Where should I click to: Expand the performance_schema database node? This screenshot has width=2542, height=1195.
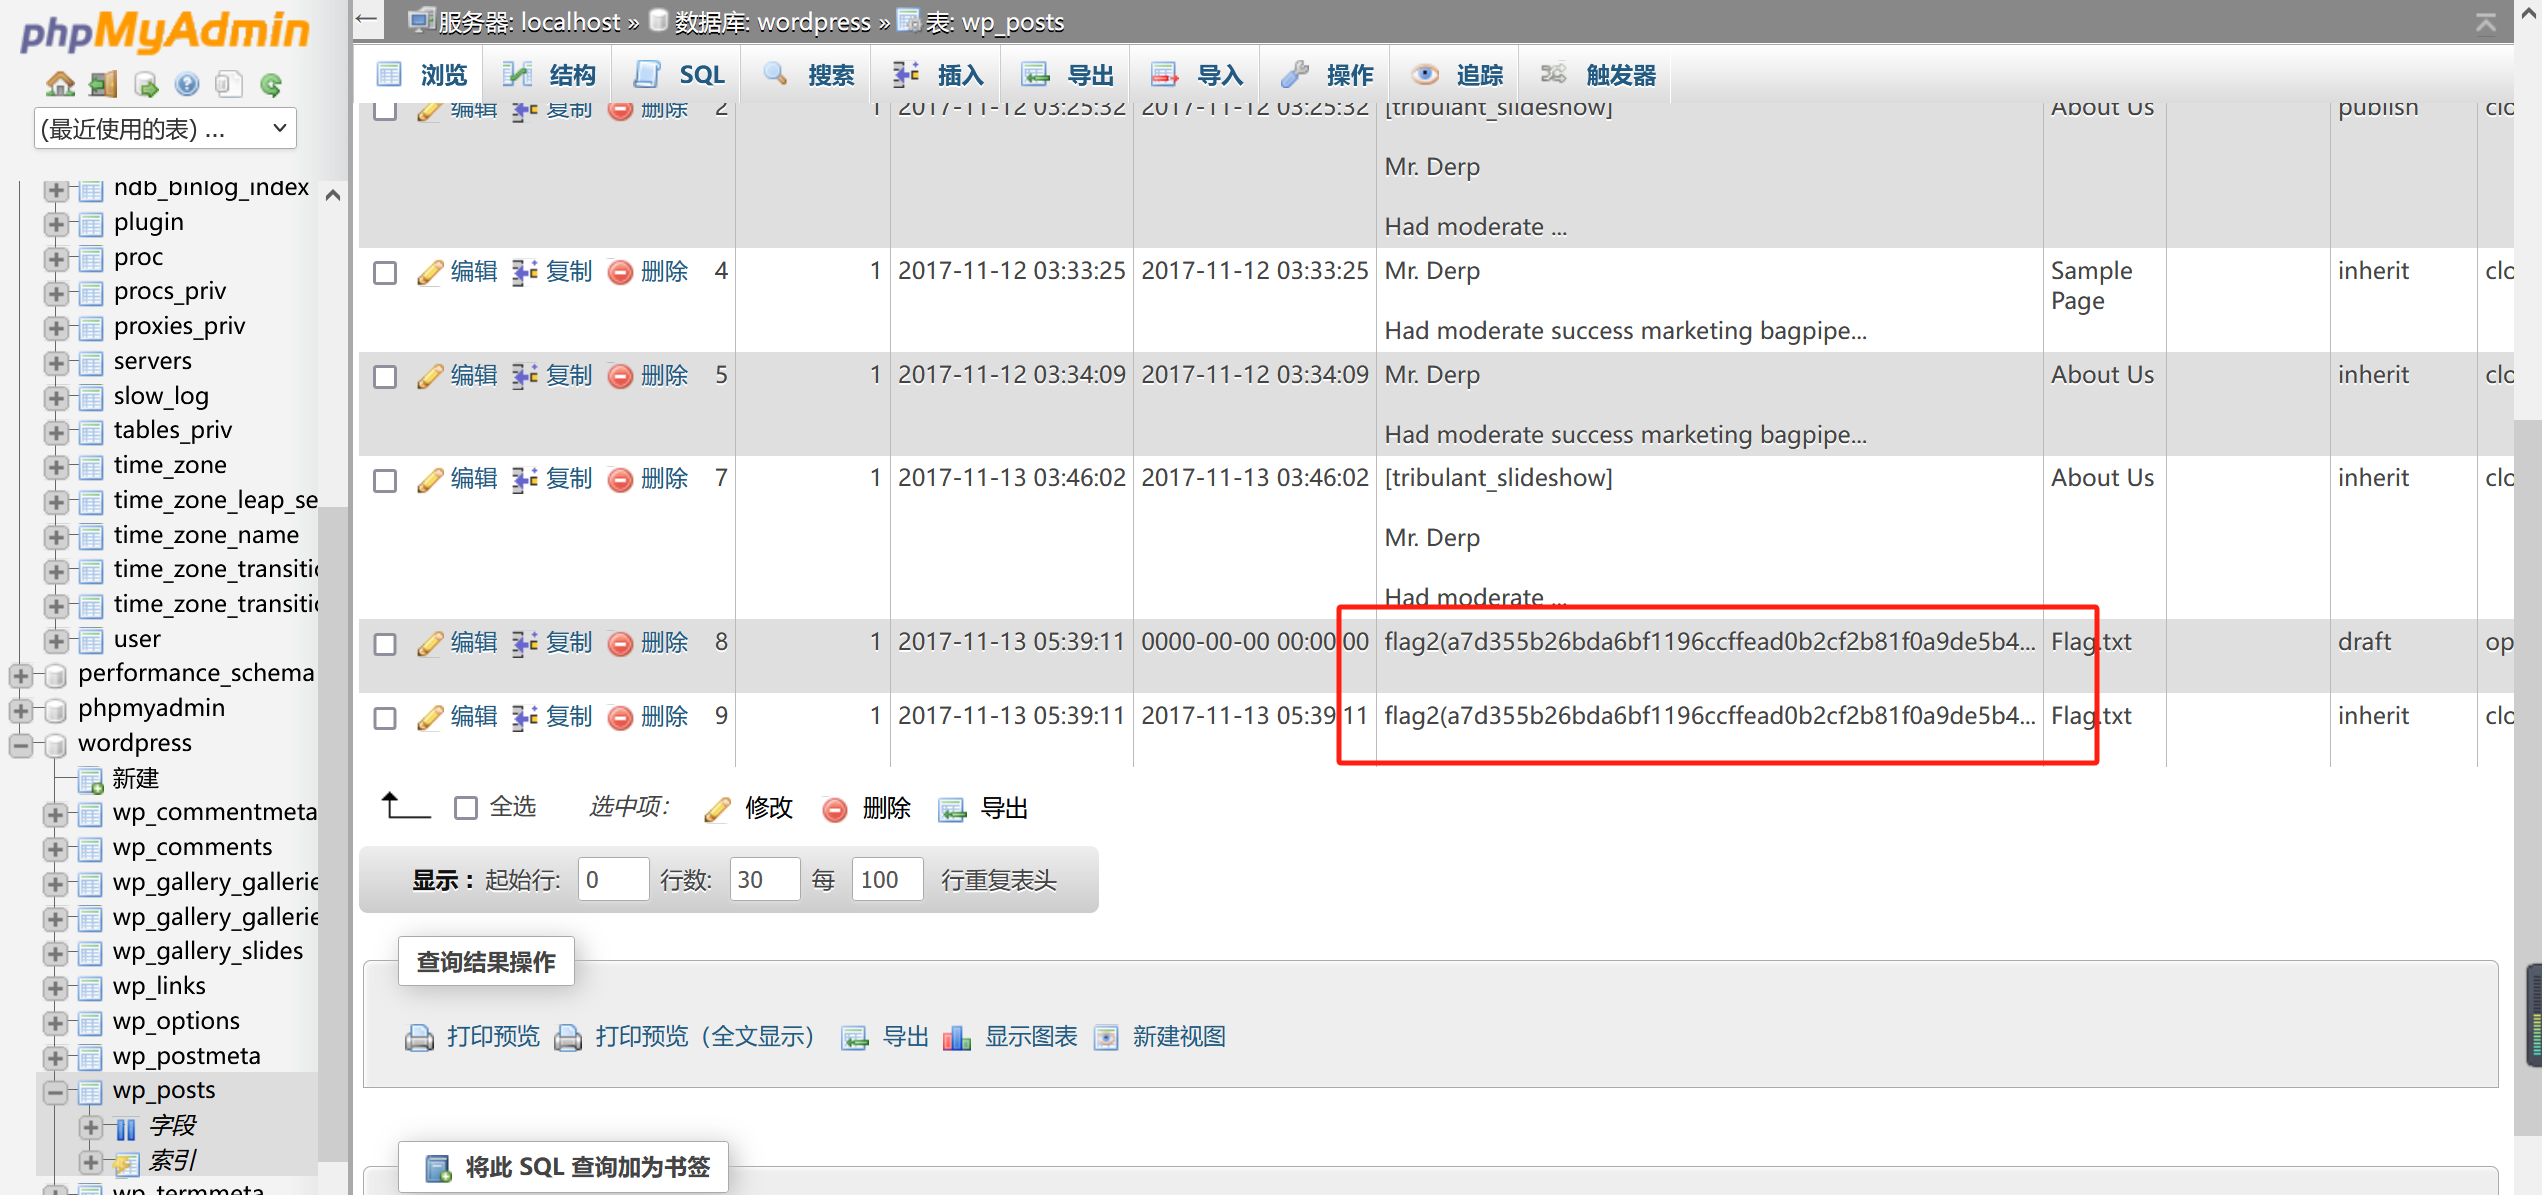coord(20,676)
